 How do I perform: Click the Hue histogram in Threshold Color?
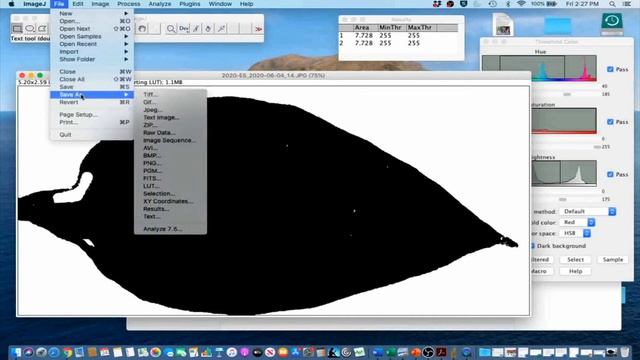tap(539, 68)
